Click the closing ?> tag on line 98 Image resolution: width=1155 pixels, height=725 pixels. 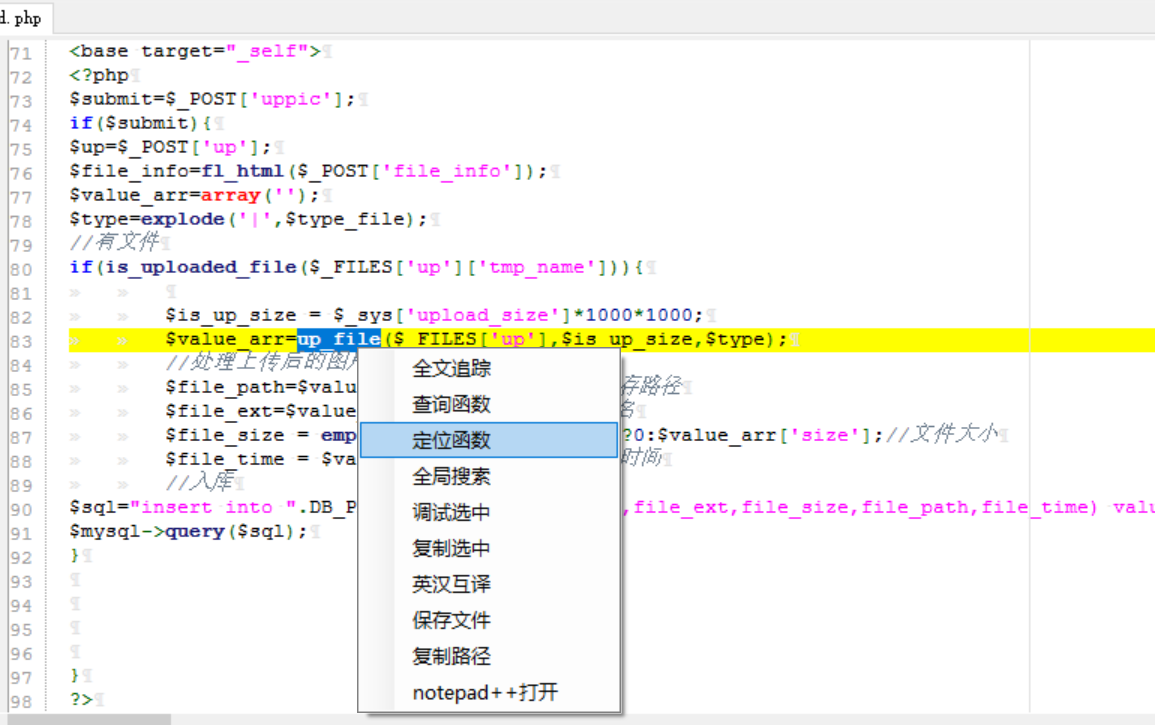pos(80,699)
